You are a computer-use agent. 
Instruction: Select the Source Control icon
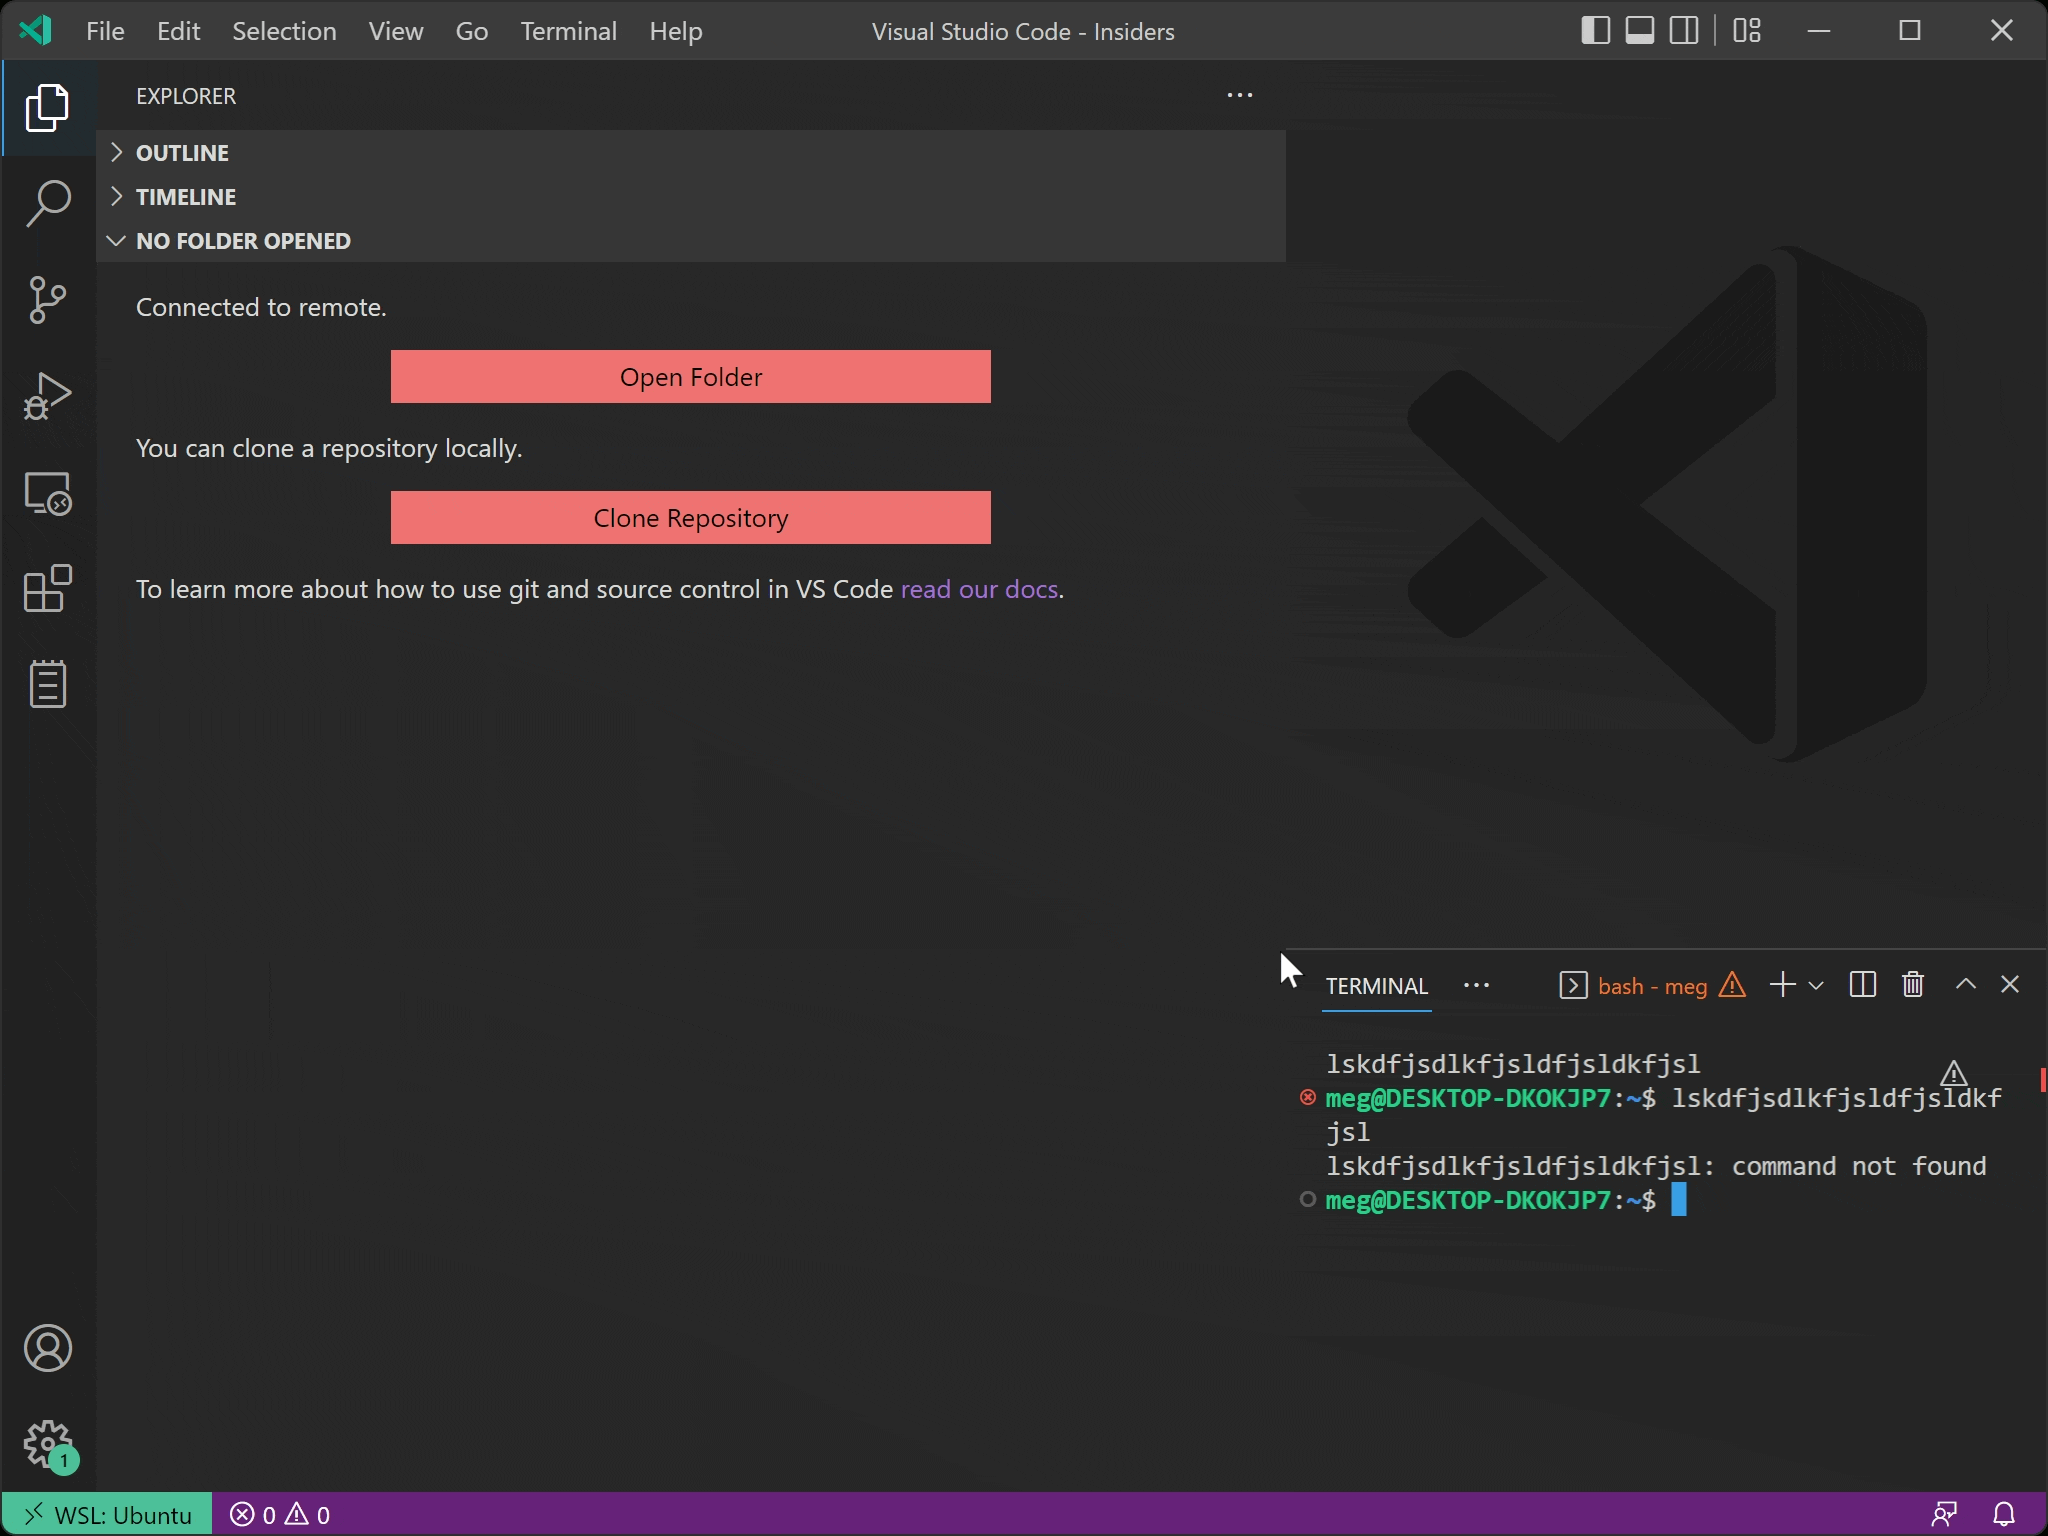[47, 299]
